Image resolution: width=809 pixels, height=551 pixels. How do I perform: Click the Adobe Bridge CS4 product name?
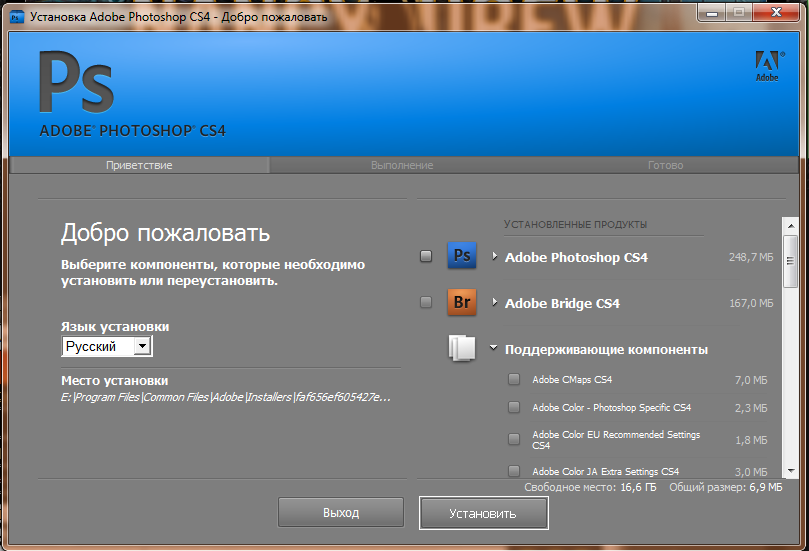[x=562, y=303]
